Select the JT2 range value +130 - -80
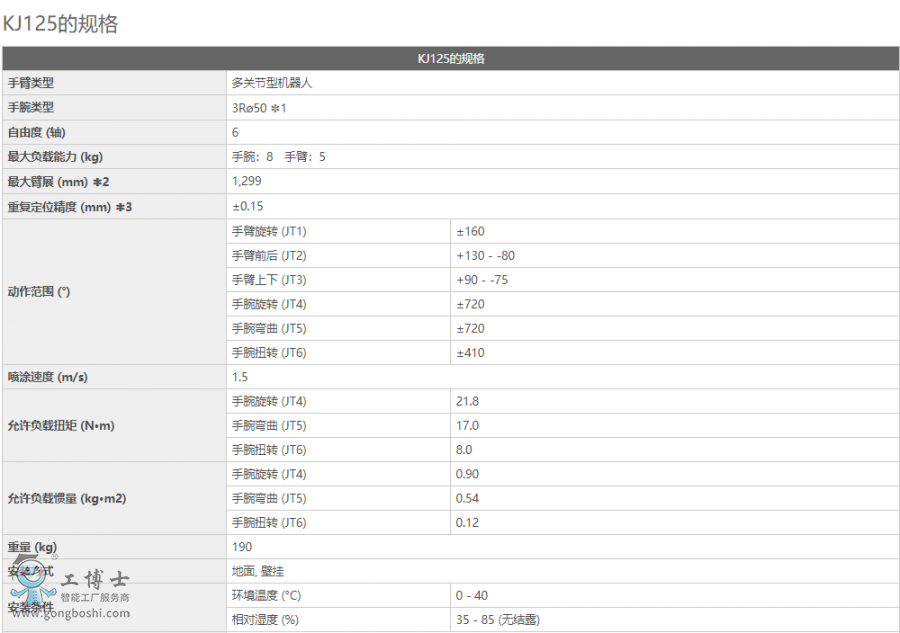Viewport: 900px width, 633px height. click(x=486, y=255)
